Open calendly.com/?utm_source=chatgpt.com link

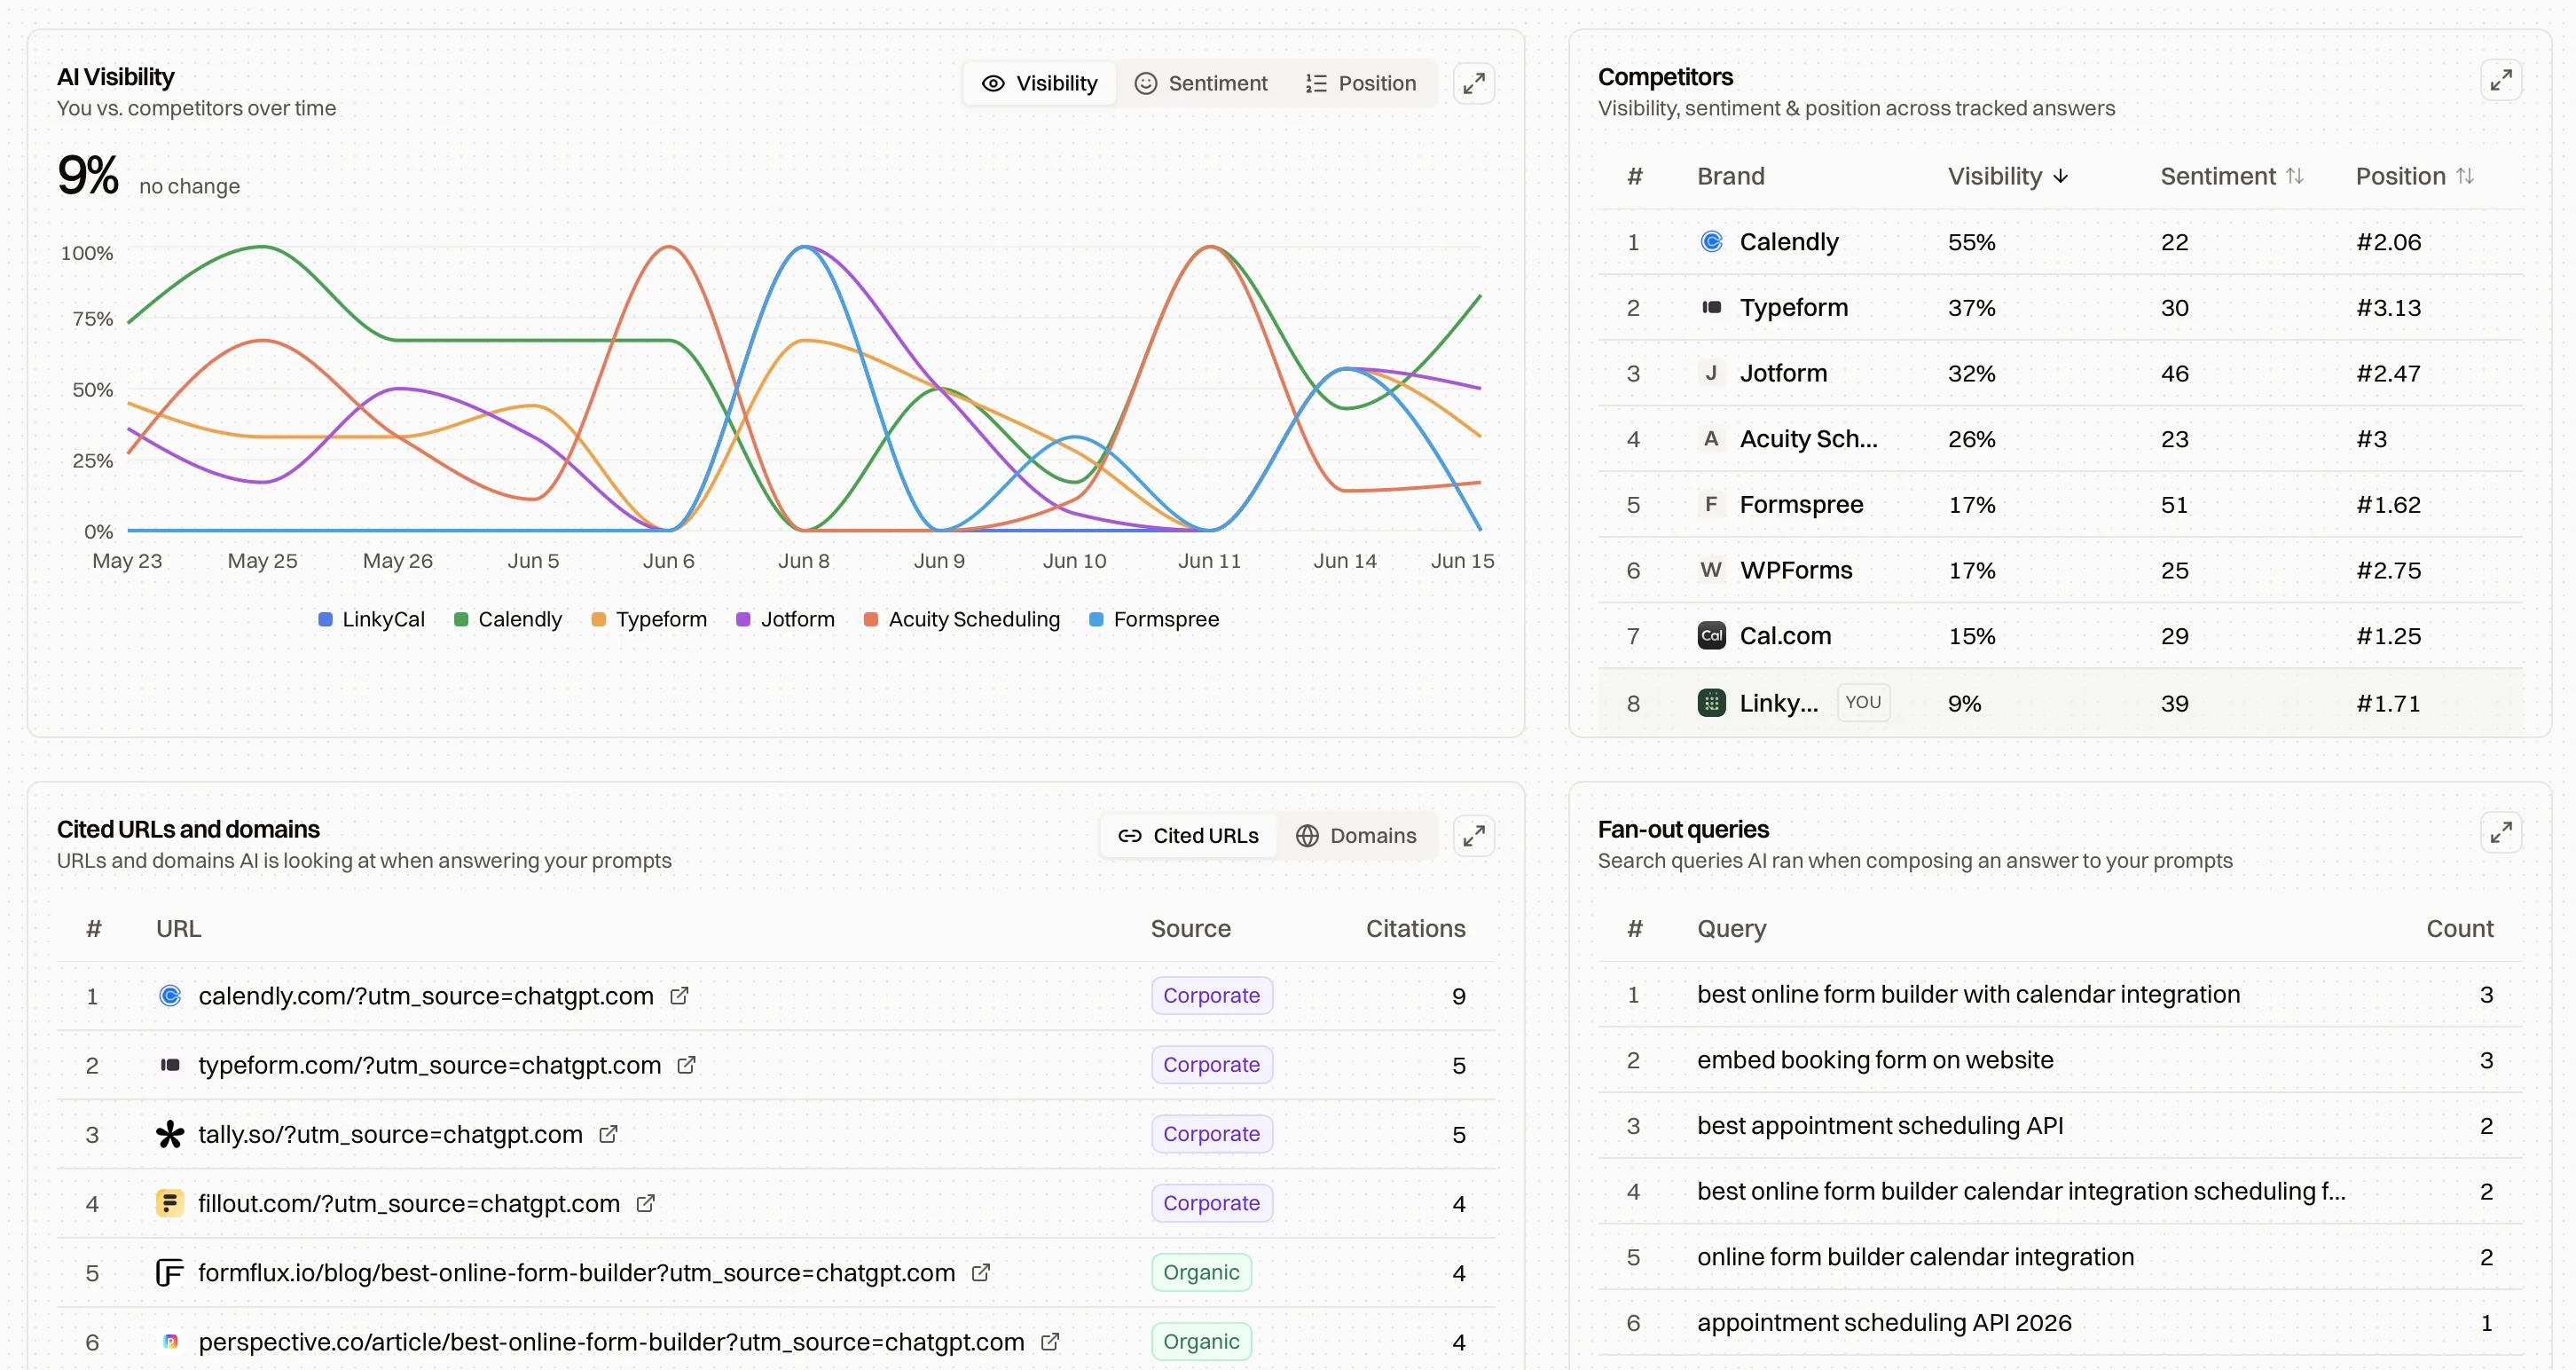(426, 996)
